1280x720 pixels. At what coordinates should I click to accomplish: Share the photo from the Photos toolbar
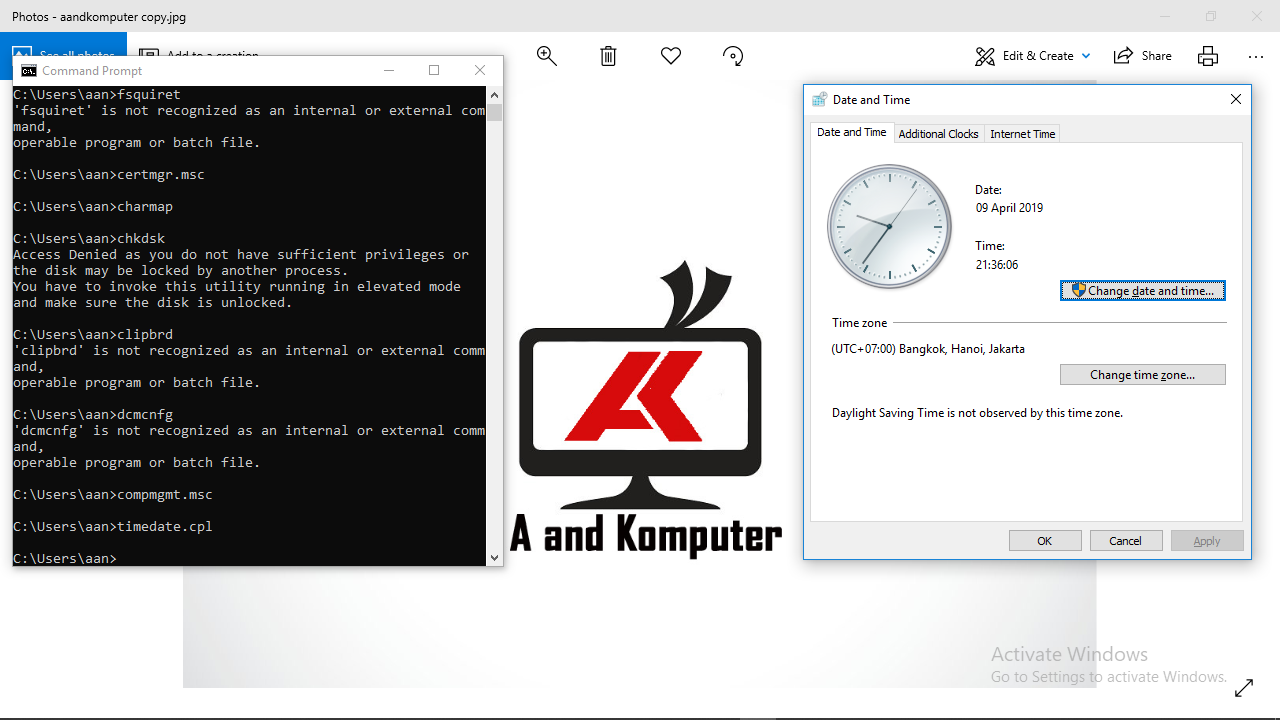[x=1142, y=56]
